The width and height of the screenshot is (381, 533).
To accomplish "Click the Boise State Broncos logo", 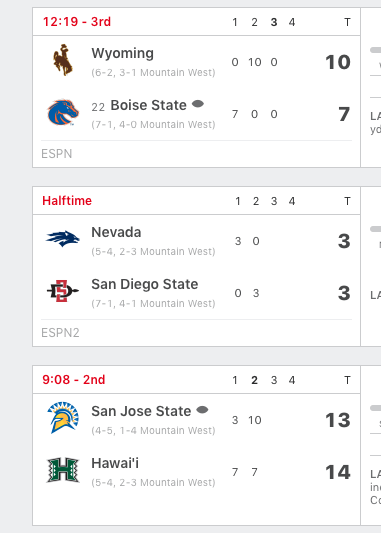I will [x=63, y=113].
